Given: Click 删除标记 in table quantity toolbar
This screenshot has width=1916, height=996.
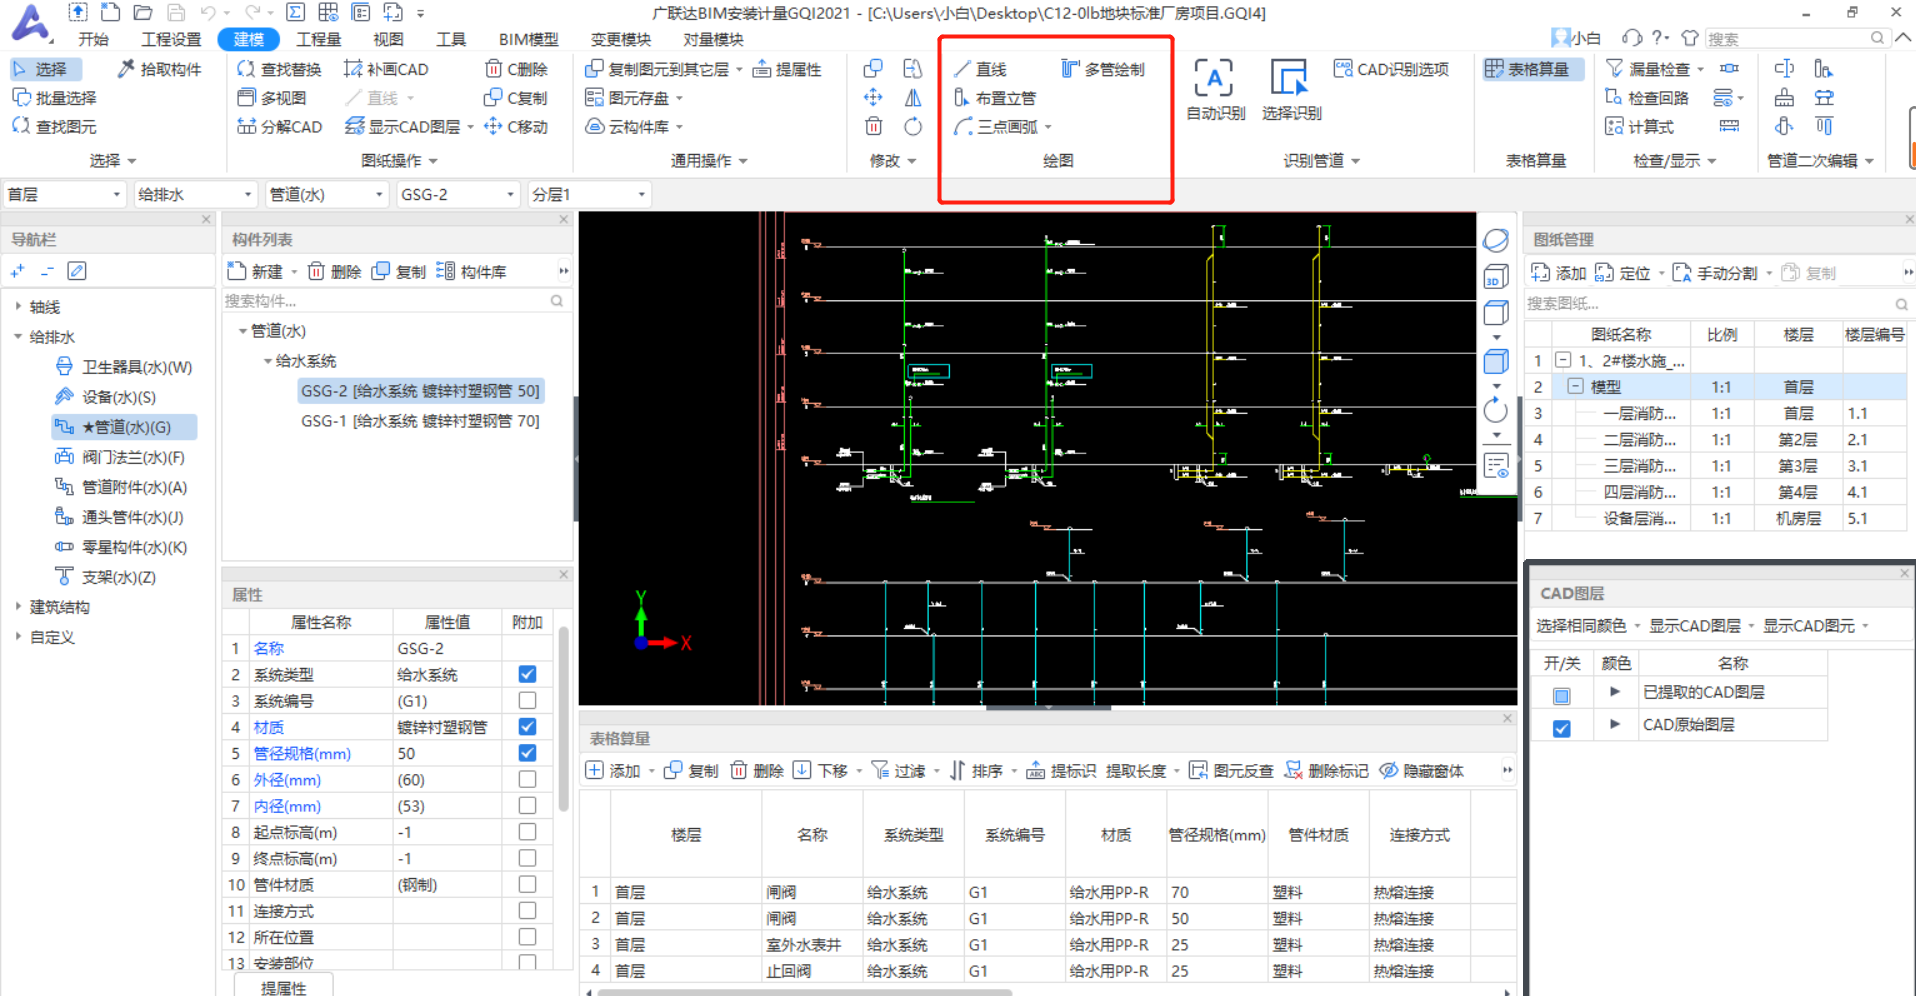Looking at the screenshot, I should coord(1326,771).
